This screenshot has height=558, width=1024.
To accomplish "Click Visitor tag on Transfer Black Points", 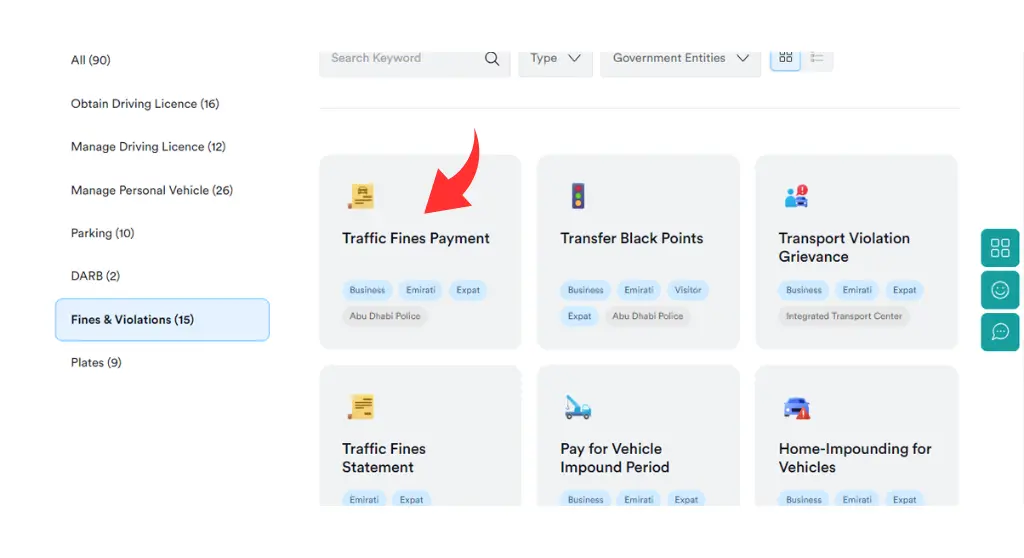I will click(x=688, y=290).
